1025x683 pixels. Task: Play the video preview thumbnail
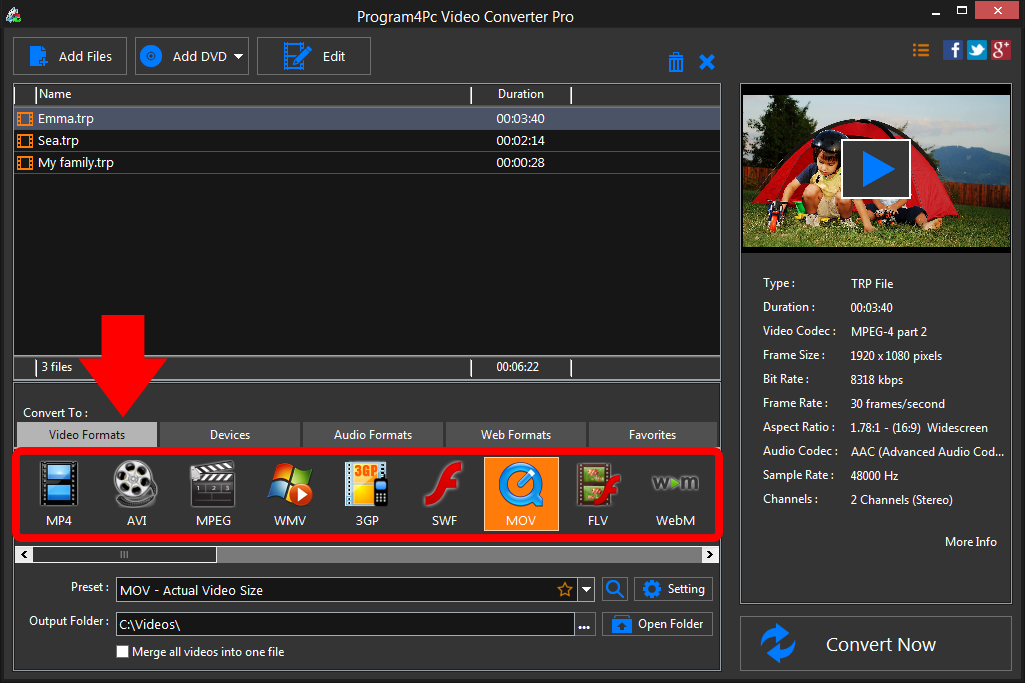876,168
